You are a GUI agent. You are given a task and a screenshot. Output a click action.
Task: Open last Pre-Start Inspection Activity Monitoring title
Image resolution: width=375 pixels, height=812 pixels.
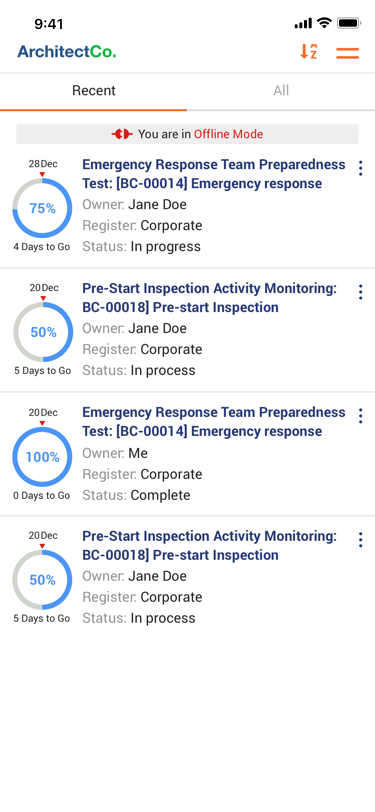pos(210,545)
